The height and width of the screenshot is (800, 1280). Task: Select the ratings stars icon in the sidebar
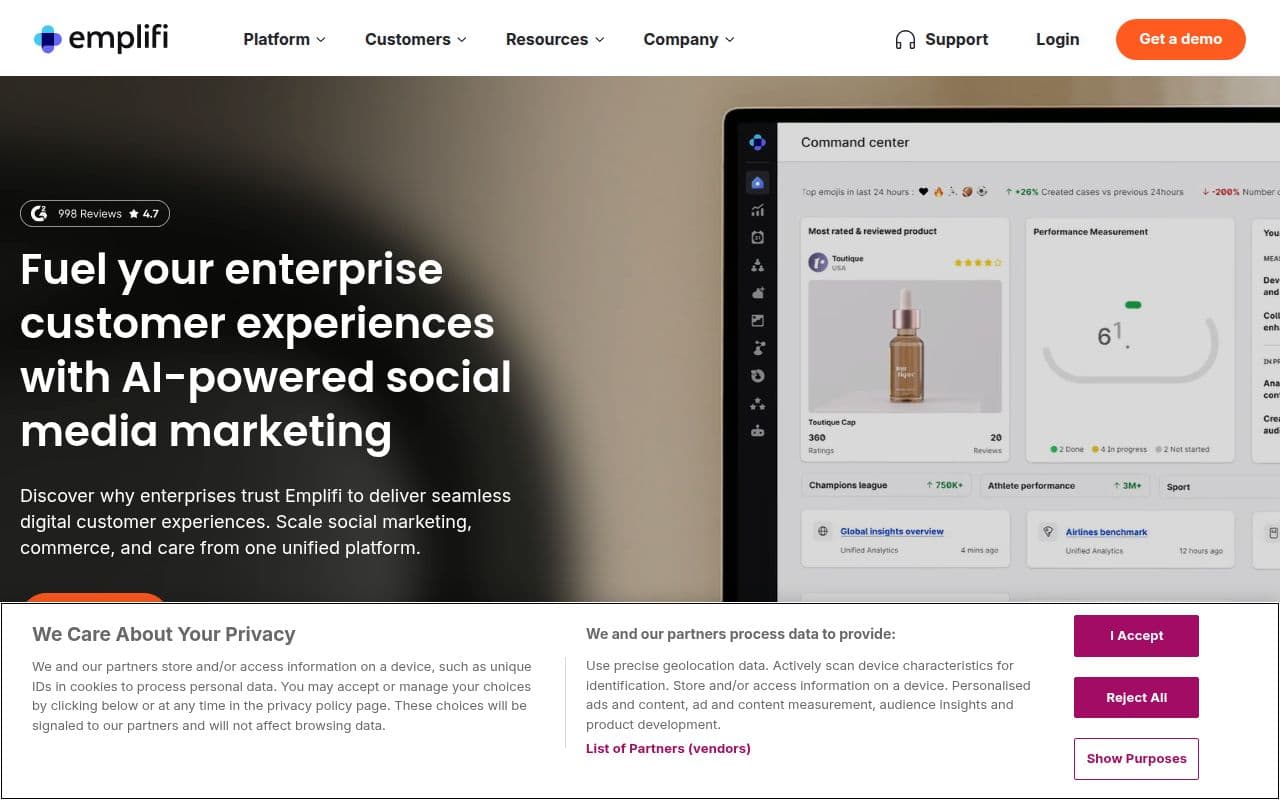click(x=757, y=403)
